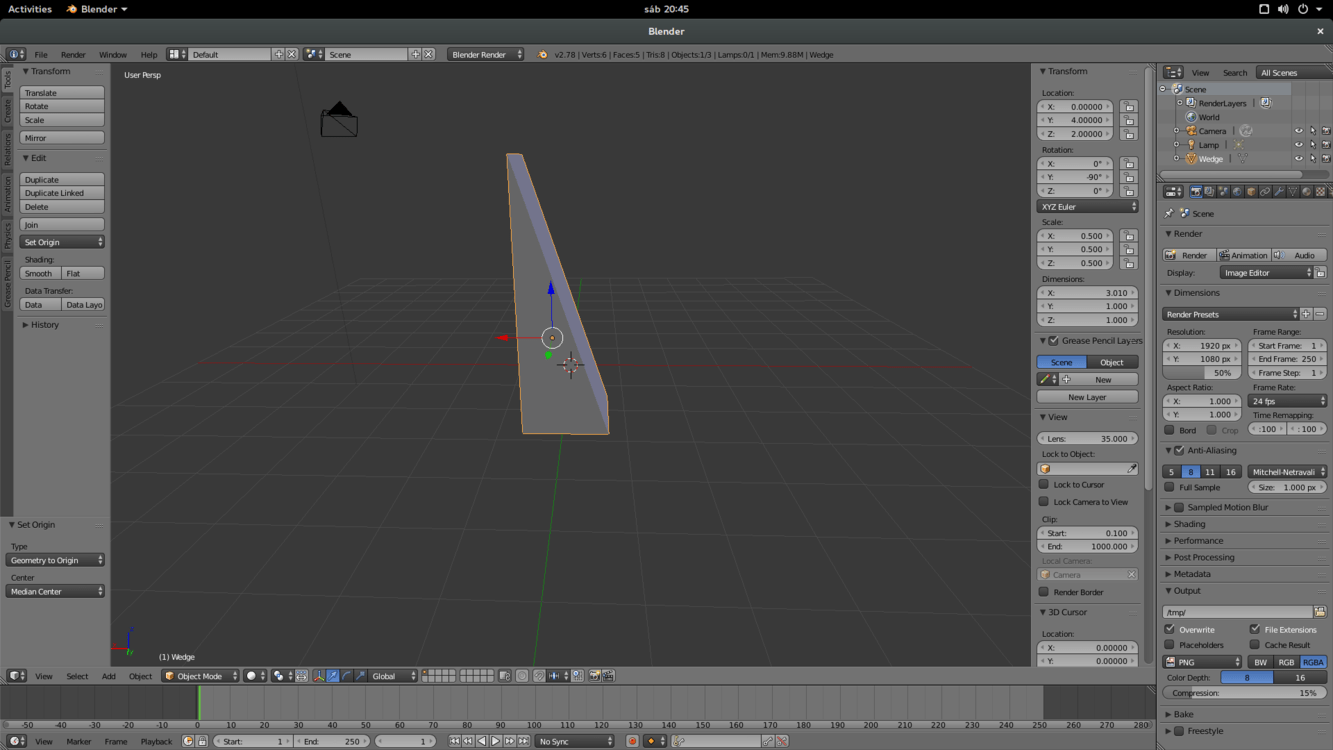Image resolution: width=1333 pixels, height=750 pixels.
Task: Open the Set Origin dropdown
Action: (x=62, y=242)
